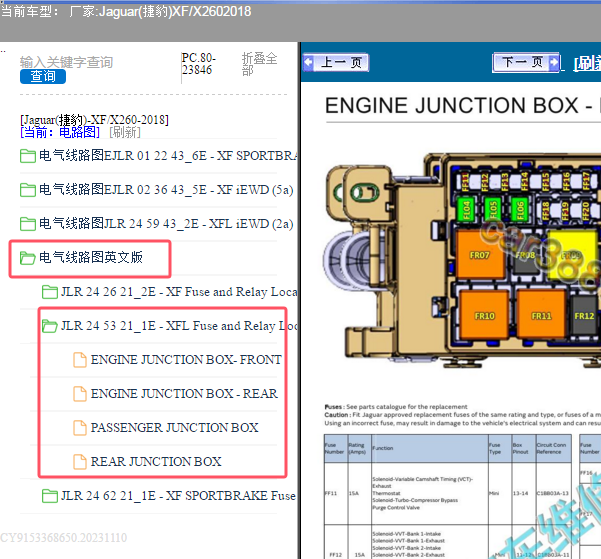Click the 刷新 link in the blue header
The image size is (601, 559).
(x=587, y=64)
